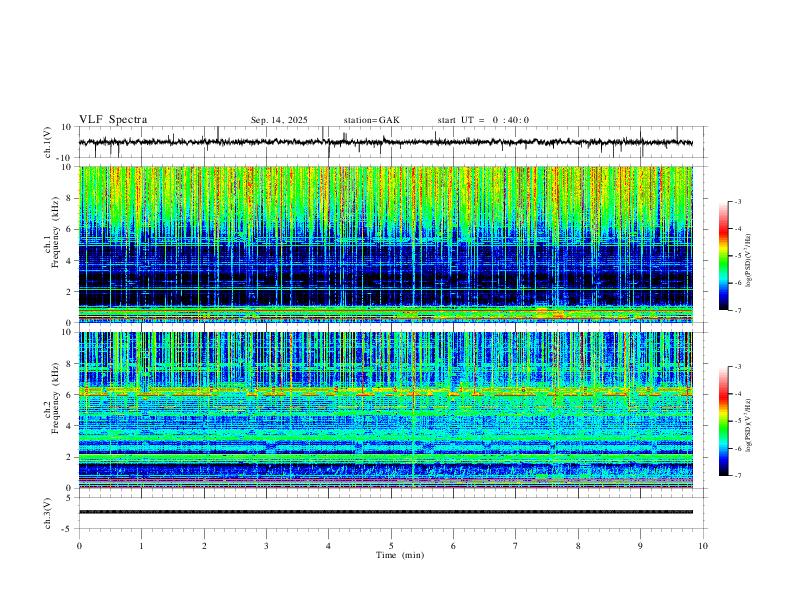Click time axis tick label "0"
The height and width of the screenshot is (612, 792).
[79, 546]
